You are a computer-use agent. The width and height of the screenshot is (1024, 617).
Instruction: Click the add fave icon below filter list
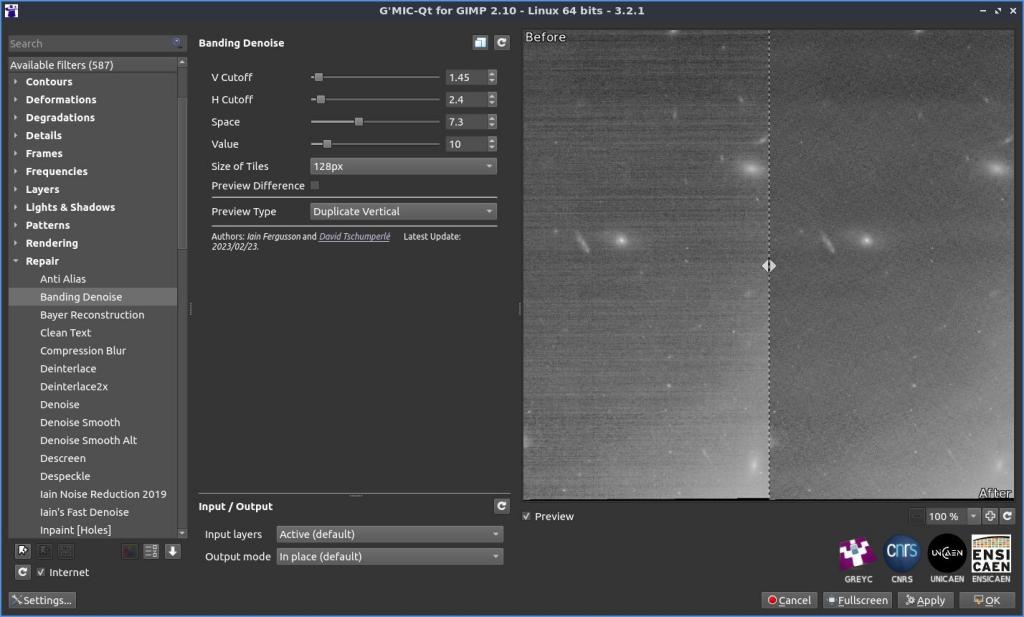point(22,551)
